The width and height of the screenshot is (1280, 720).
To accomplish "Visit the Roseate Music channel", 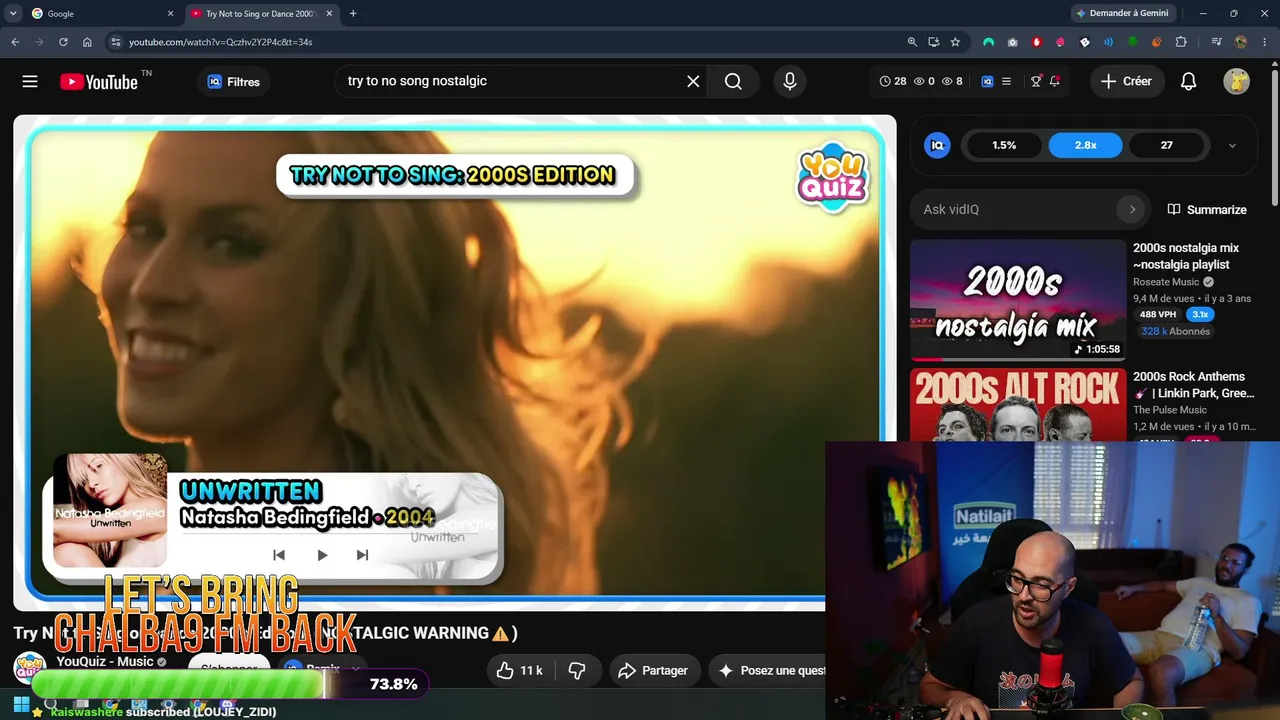I will click(x=1166, y=282).
